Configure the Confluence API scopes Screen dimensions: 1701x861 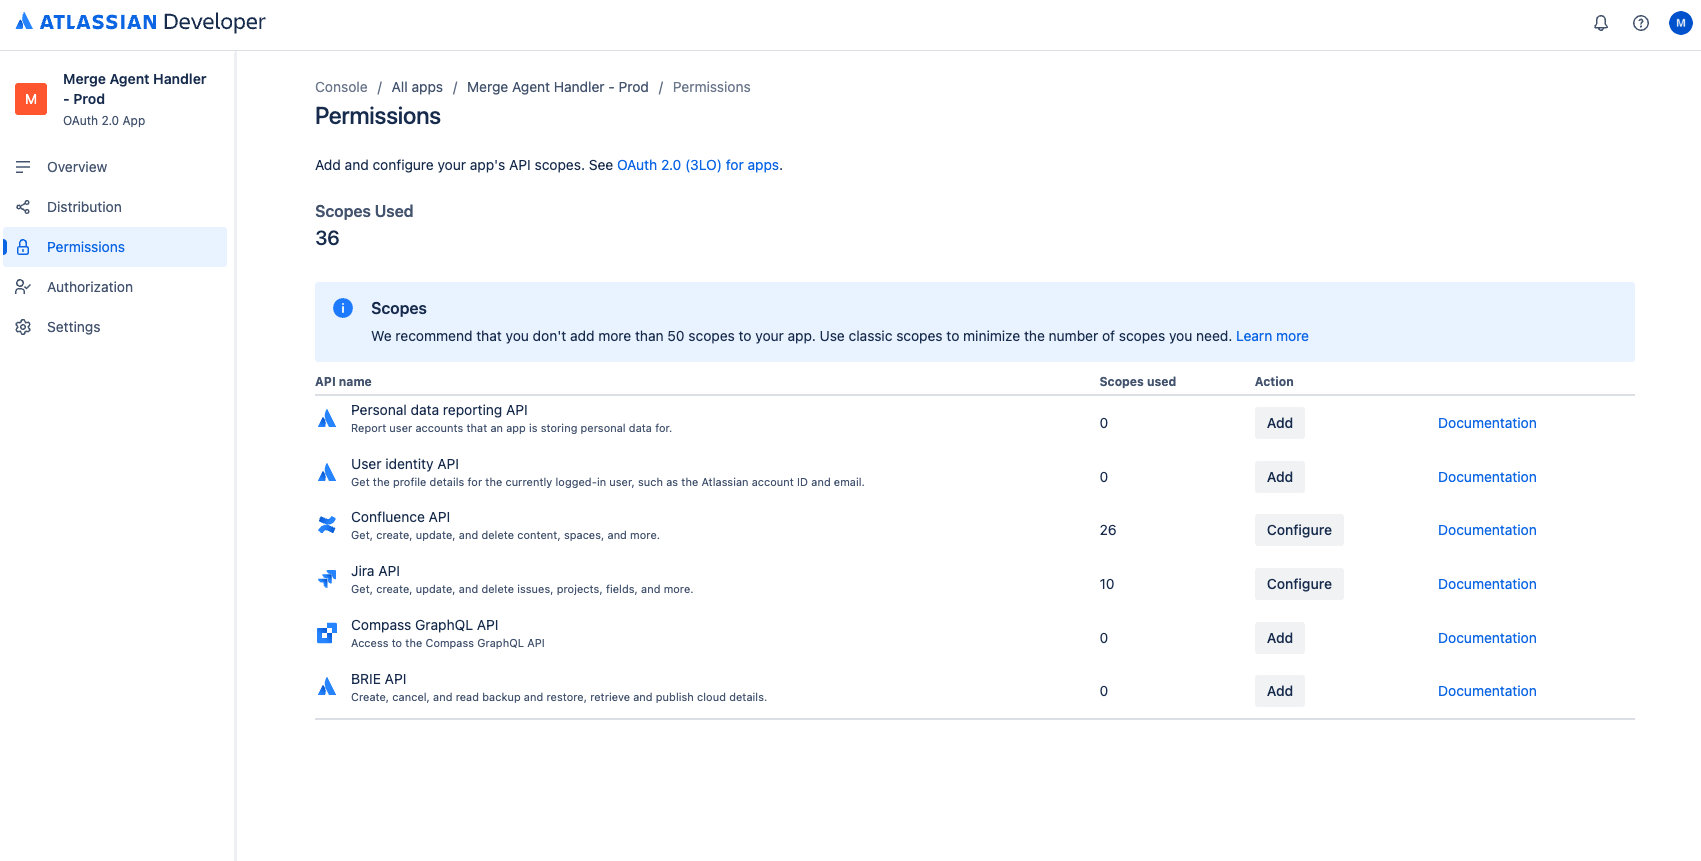tap(1299, 530)
